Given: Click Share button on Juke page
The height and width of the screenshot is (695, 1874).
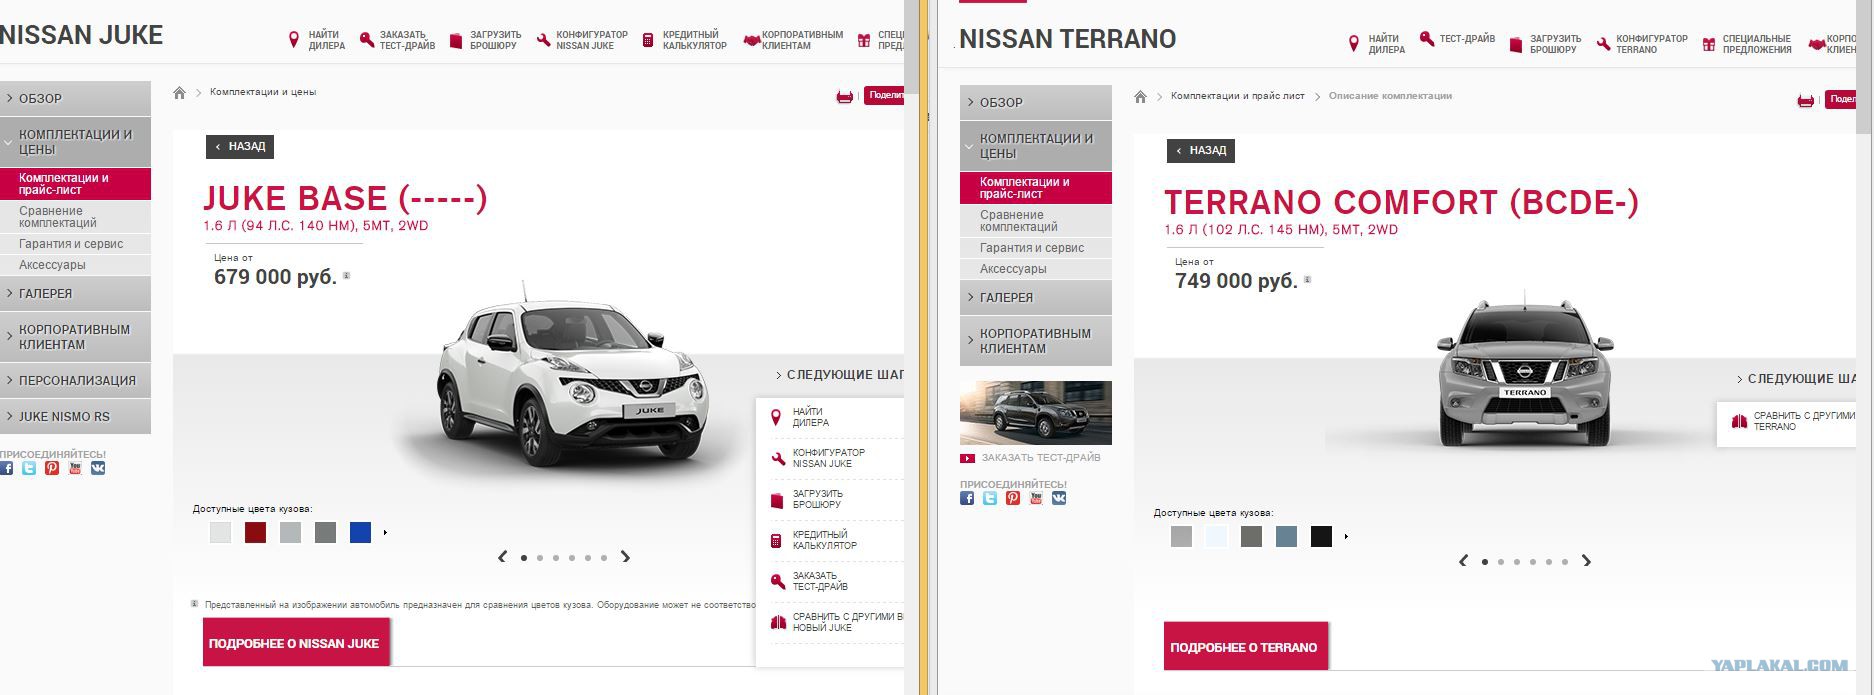Looking at the screenshot, I should (884, 96).
